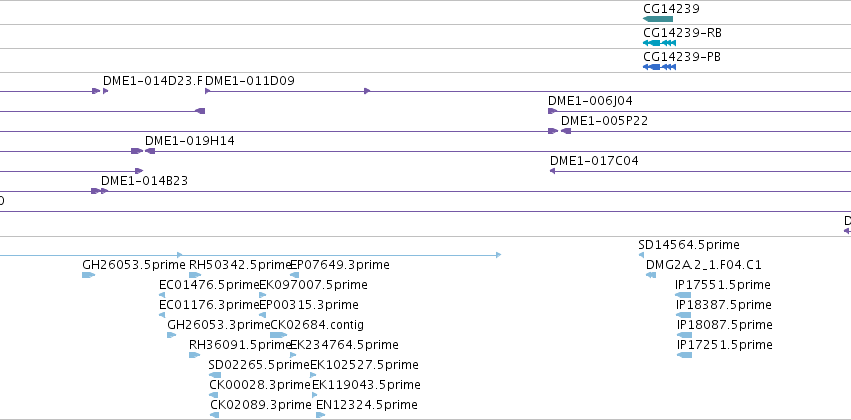
Task: Select the glyph under IP17551.5prime
Action: click(x=683, y=295)
